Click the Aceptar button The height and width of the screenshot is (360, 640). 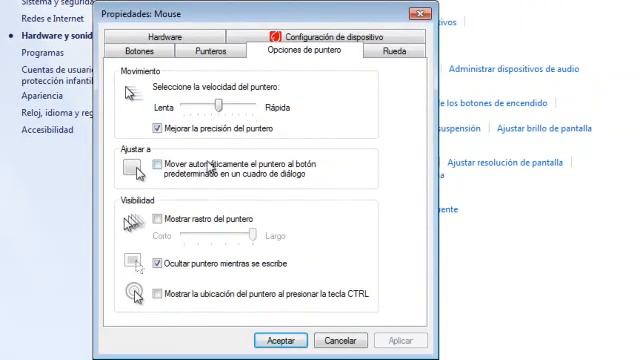pos(281,340)
